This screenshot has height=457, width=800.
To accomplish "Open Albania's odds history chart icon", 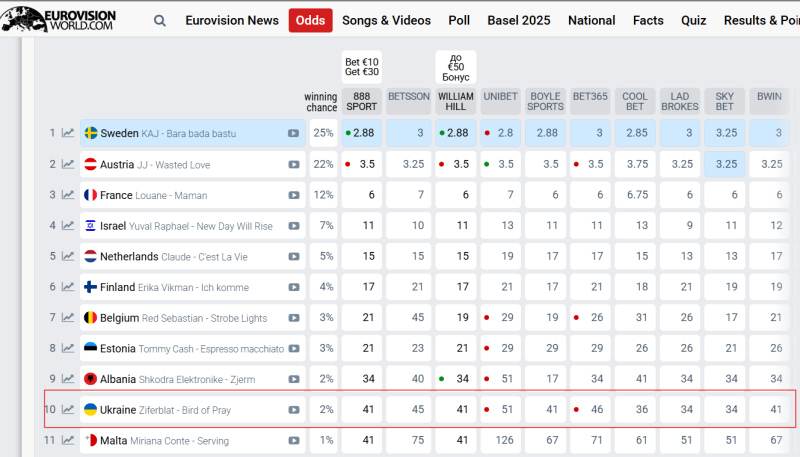I will (x=68, y=379).
